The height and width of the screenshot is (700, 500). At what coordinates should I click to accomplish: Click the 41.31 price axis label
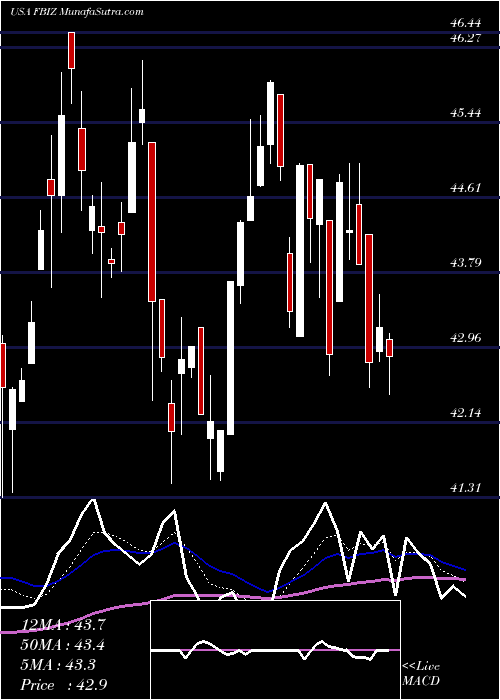(x=465, y=488)
